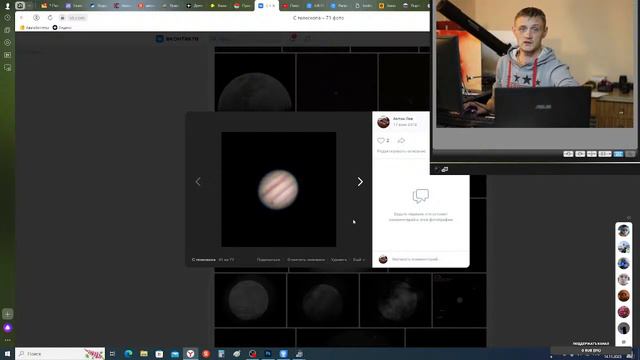Open Microsoft Store from the taskbar
The width and height of the screenshot is (640, 360).
159,353
